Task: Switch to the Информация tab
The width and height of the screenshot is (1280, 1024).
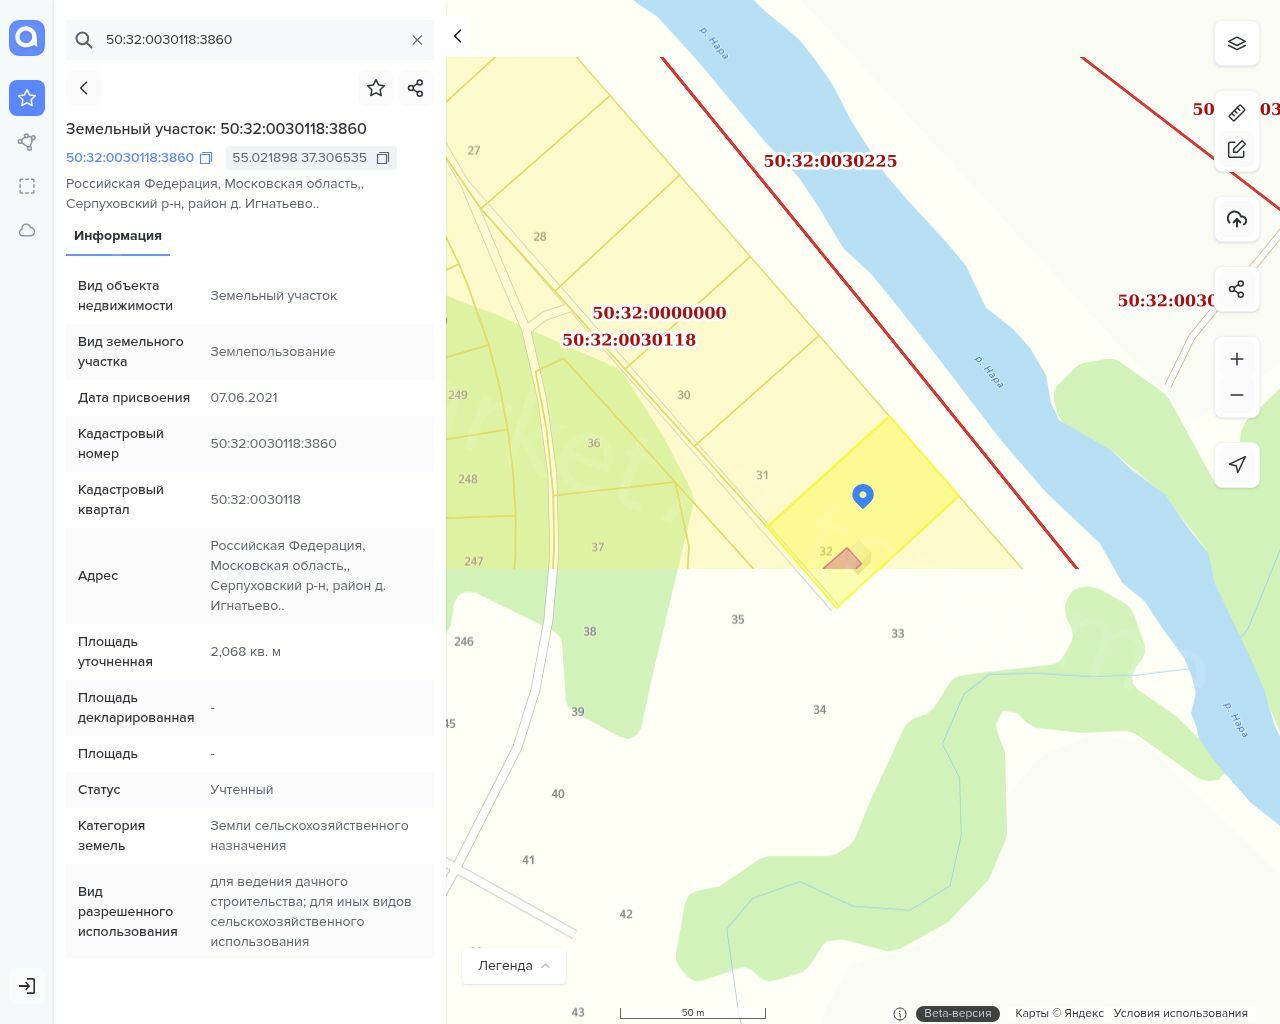Action: 118,236
